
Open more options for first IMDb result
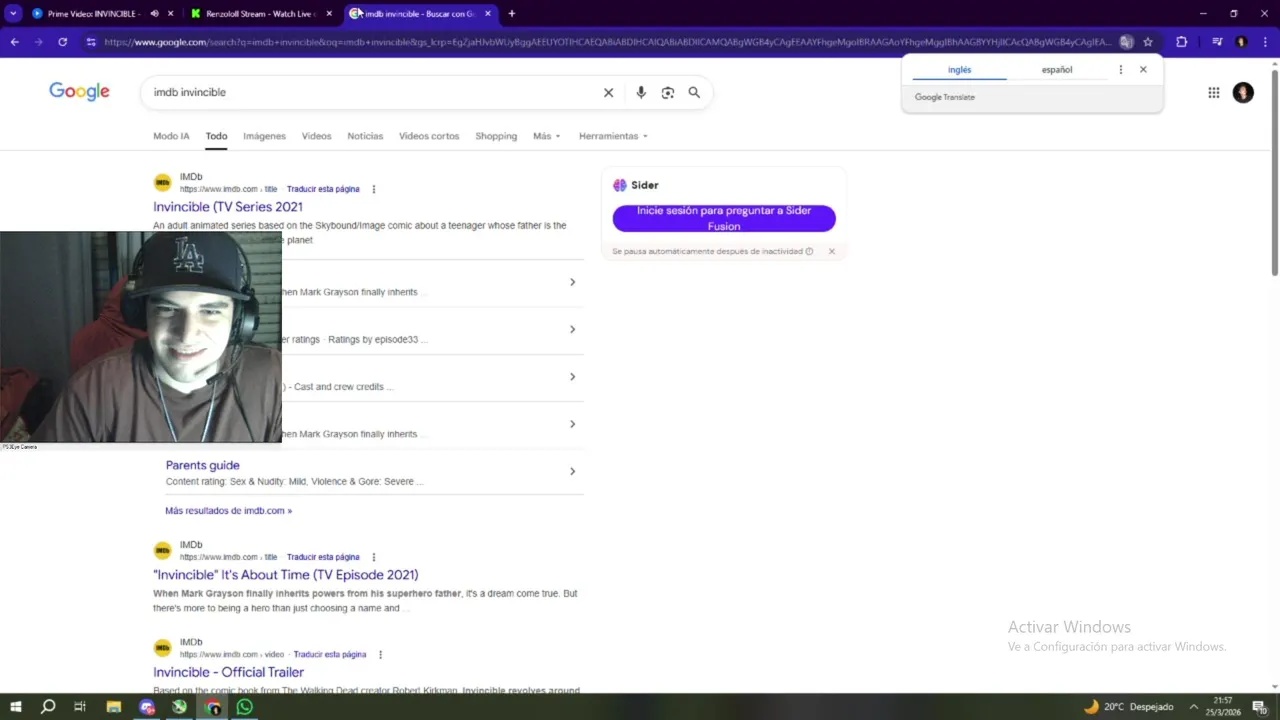pyautogui.click(x=374, y=189)
